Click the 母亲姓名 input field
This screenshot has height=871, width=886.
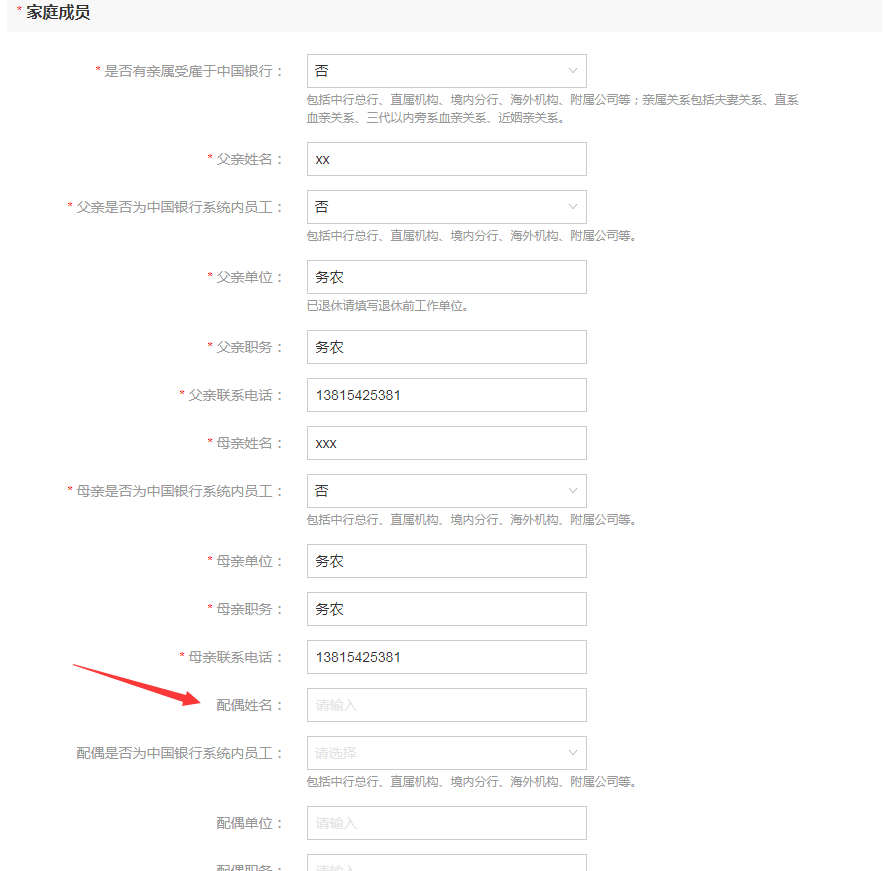click(x=446, y=443)
